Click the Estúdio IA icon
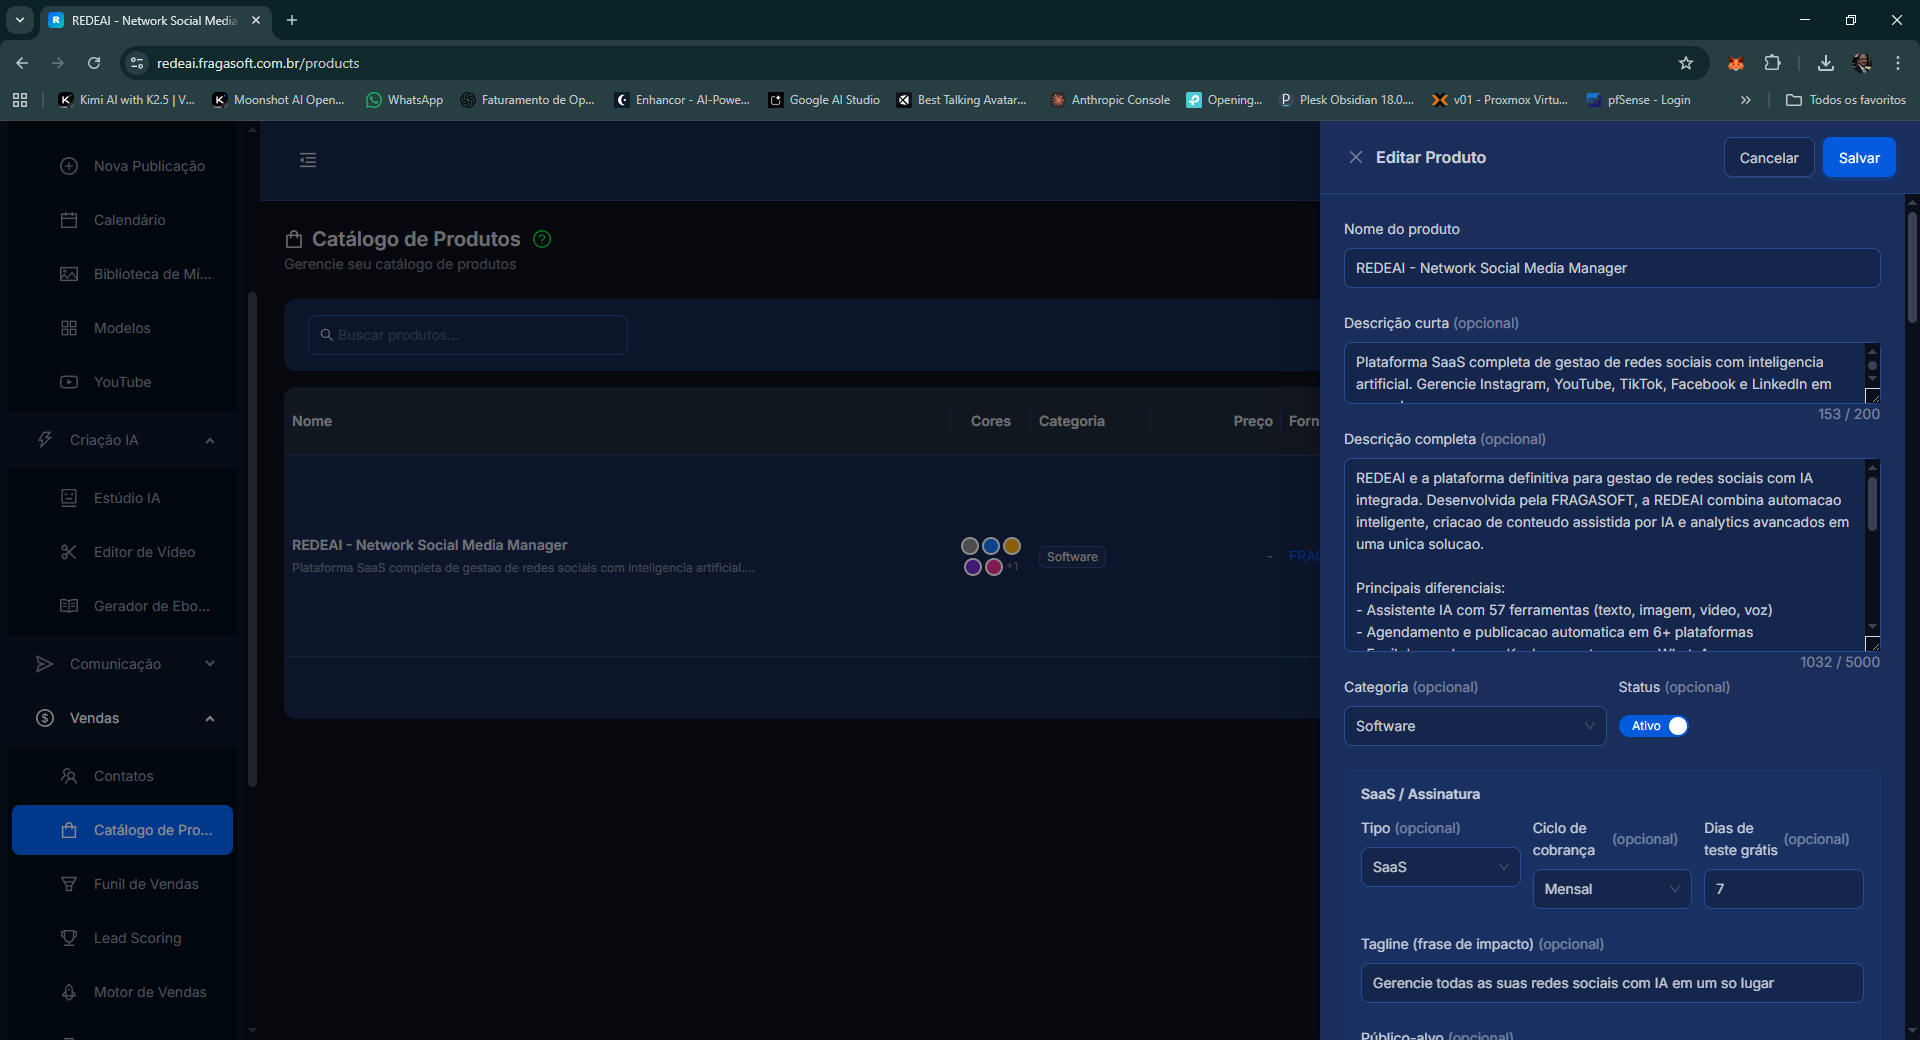Screen dimensions: 1920x1040 [69, 498]
